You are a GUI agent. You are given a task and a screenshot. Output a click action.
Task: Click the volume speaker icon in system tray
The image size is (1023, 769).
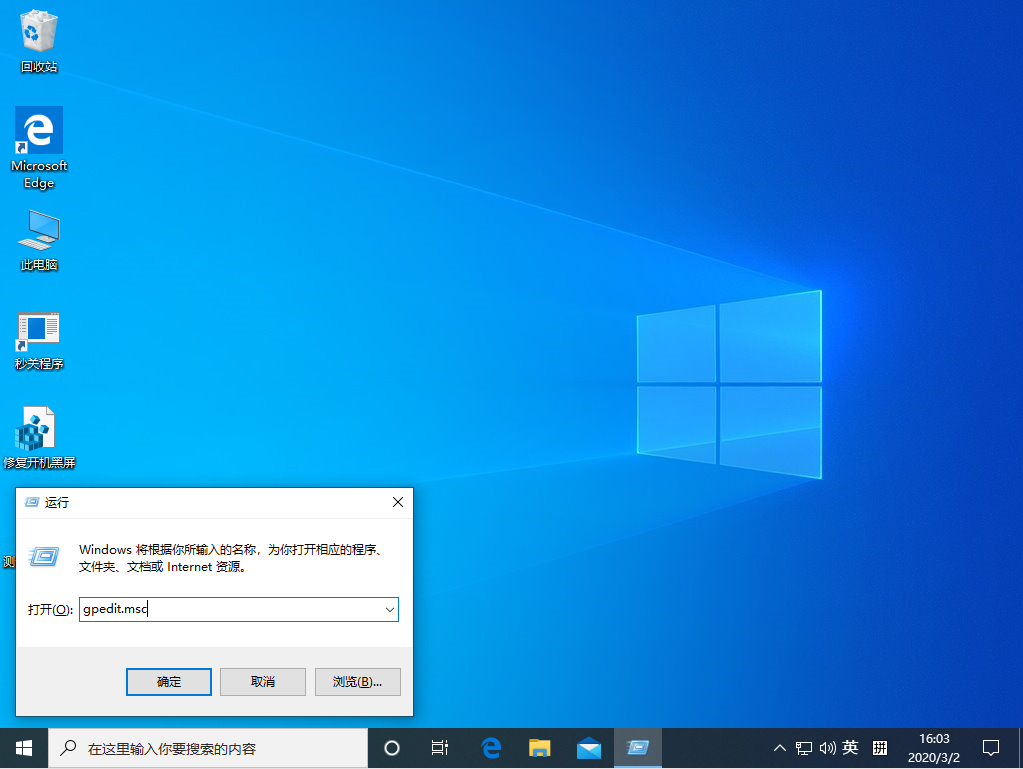(x=826, y=747)
